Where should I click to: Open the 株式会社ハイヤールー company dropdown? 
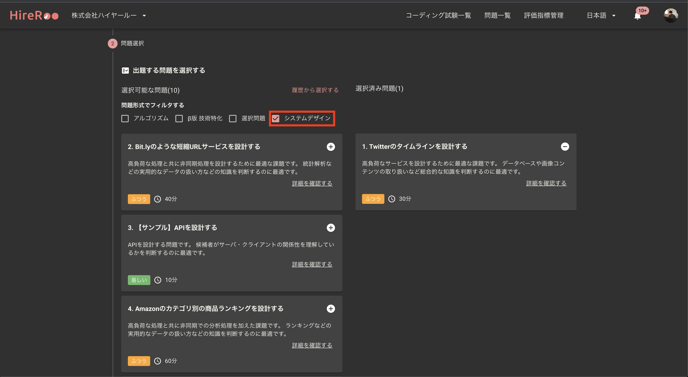(109, 15)
